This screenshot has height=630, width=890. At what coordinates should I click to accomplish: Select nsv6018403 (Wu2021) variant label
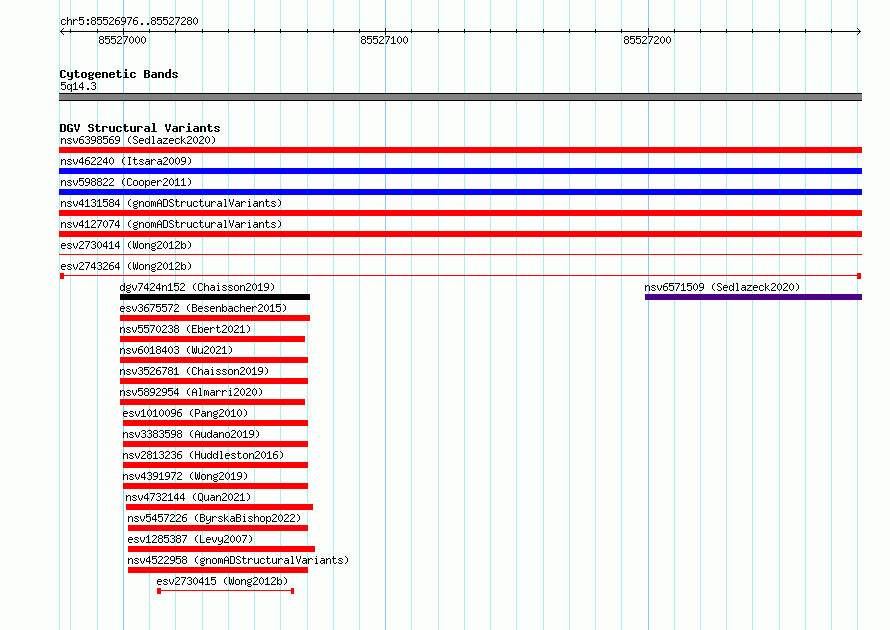point(176,350)
